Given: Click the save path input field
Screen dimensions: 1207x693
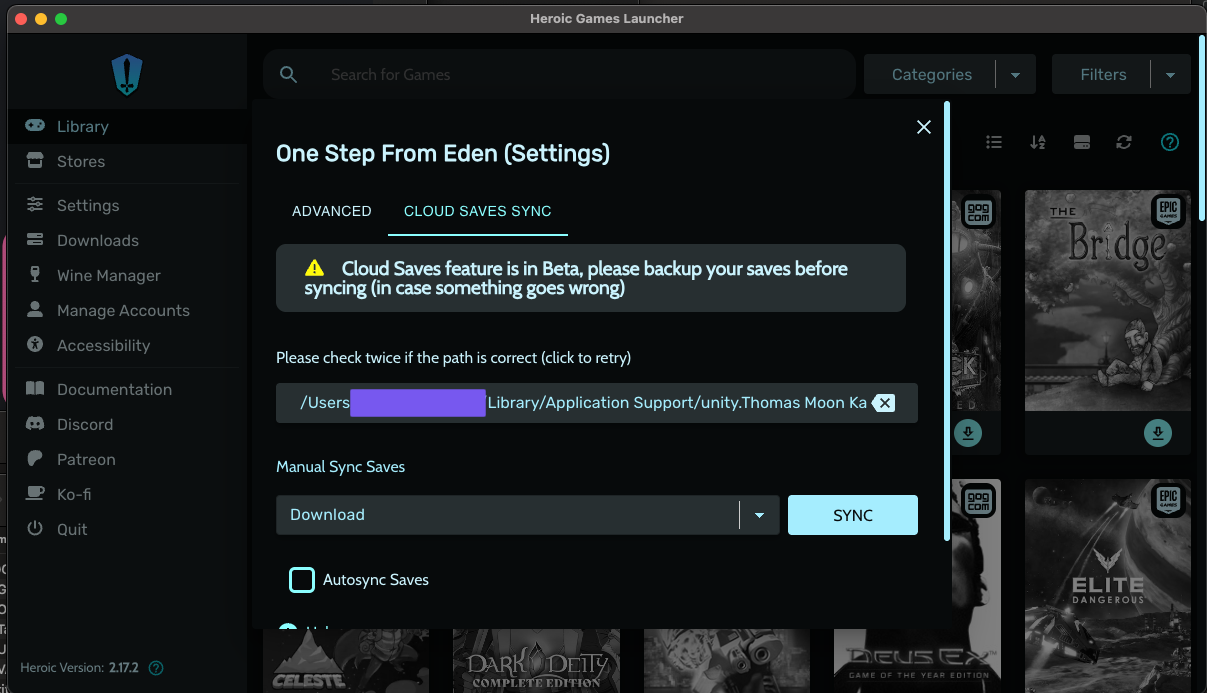Looking at the screenshot, I should point(597,403).
